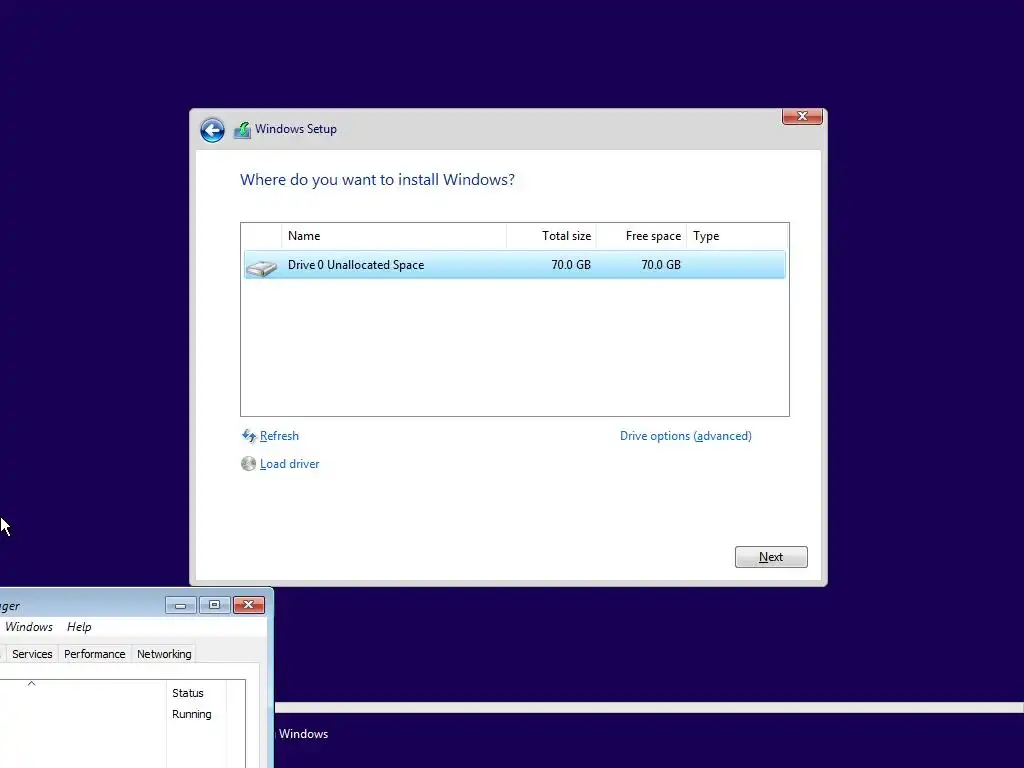The height and width of the screenshot is (768, 1024).
Task: Close the Windows Setup dialog
Action: point(802,116)
